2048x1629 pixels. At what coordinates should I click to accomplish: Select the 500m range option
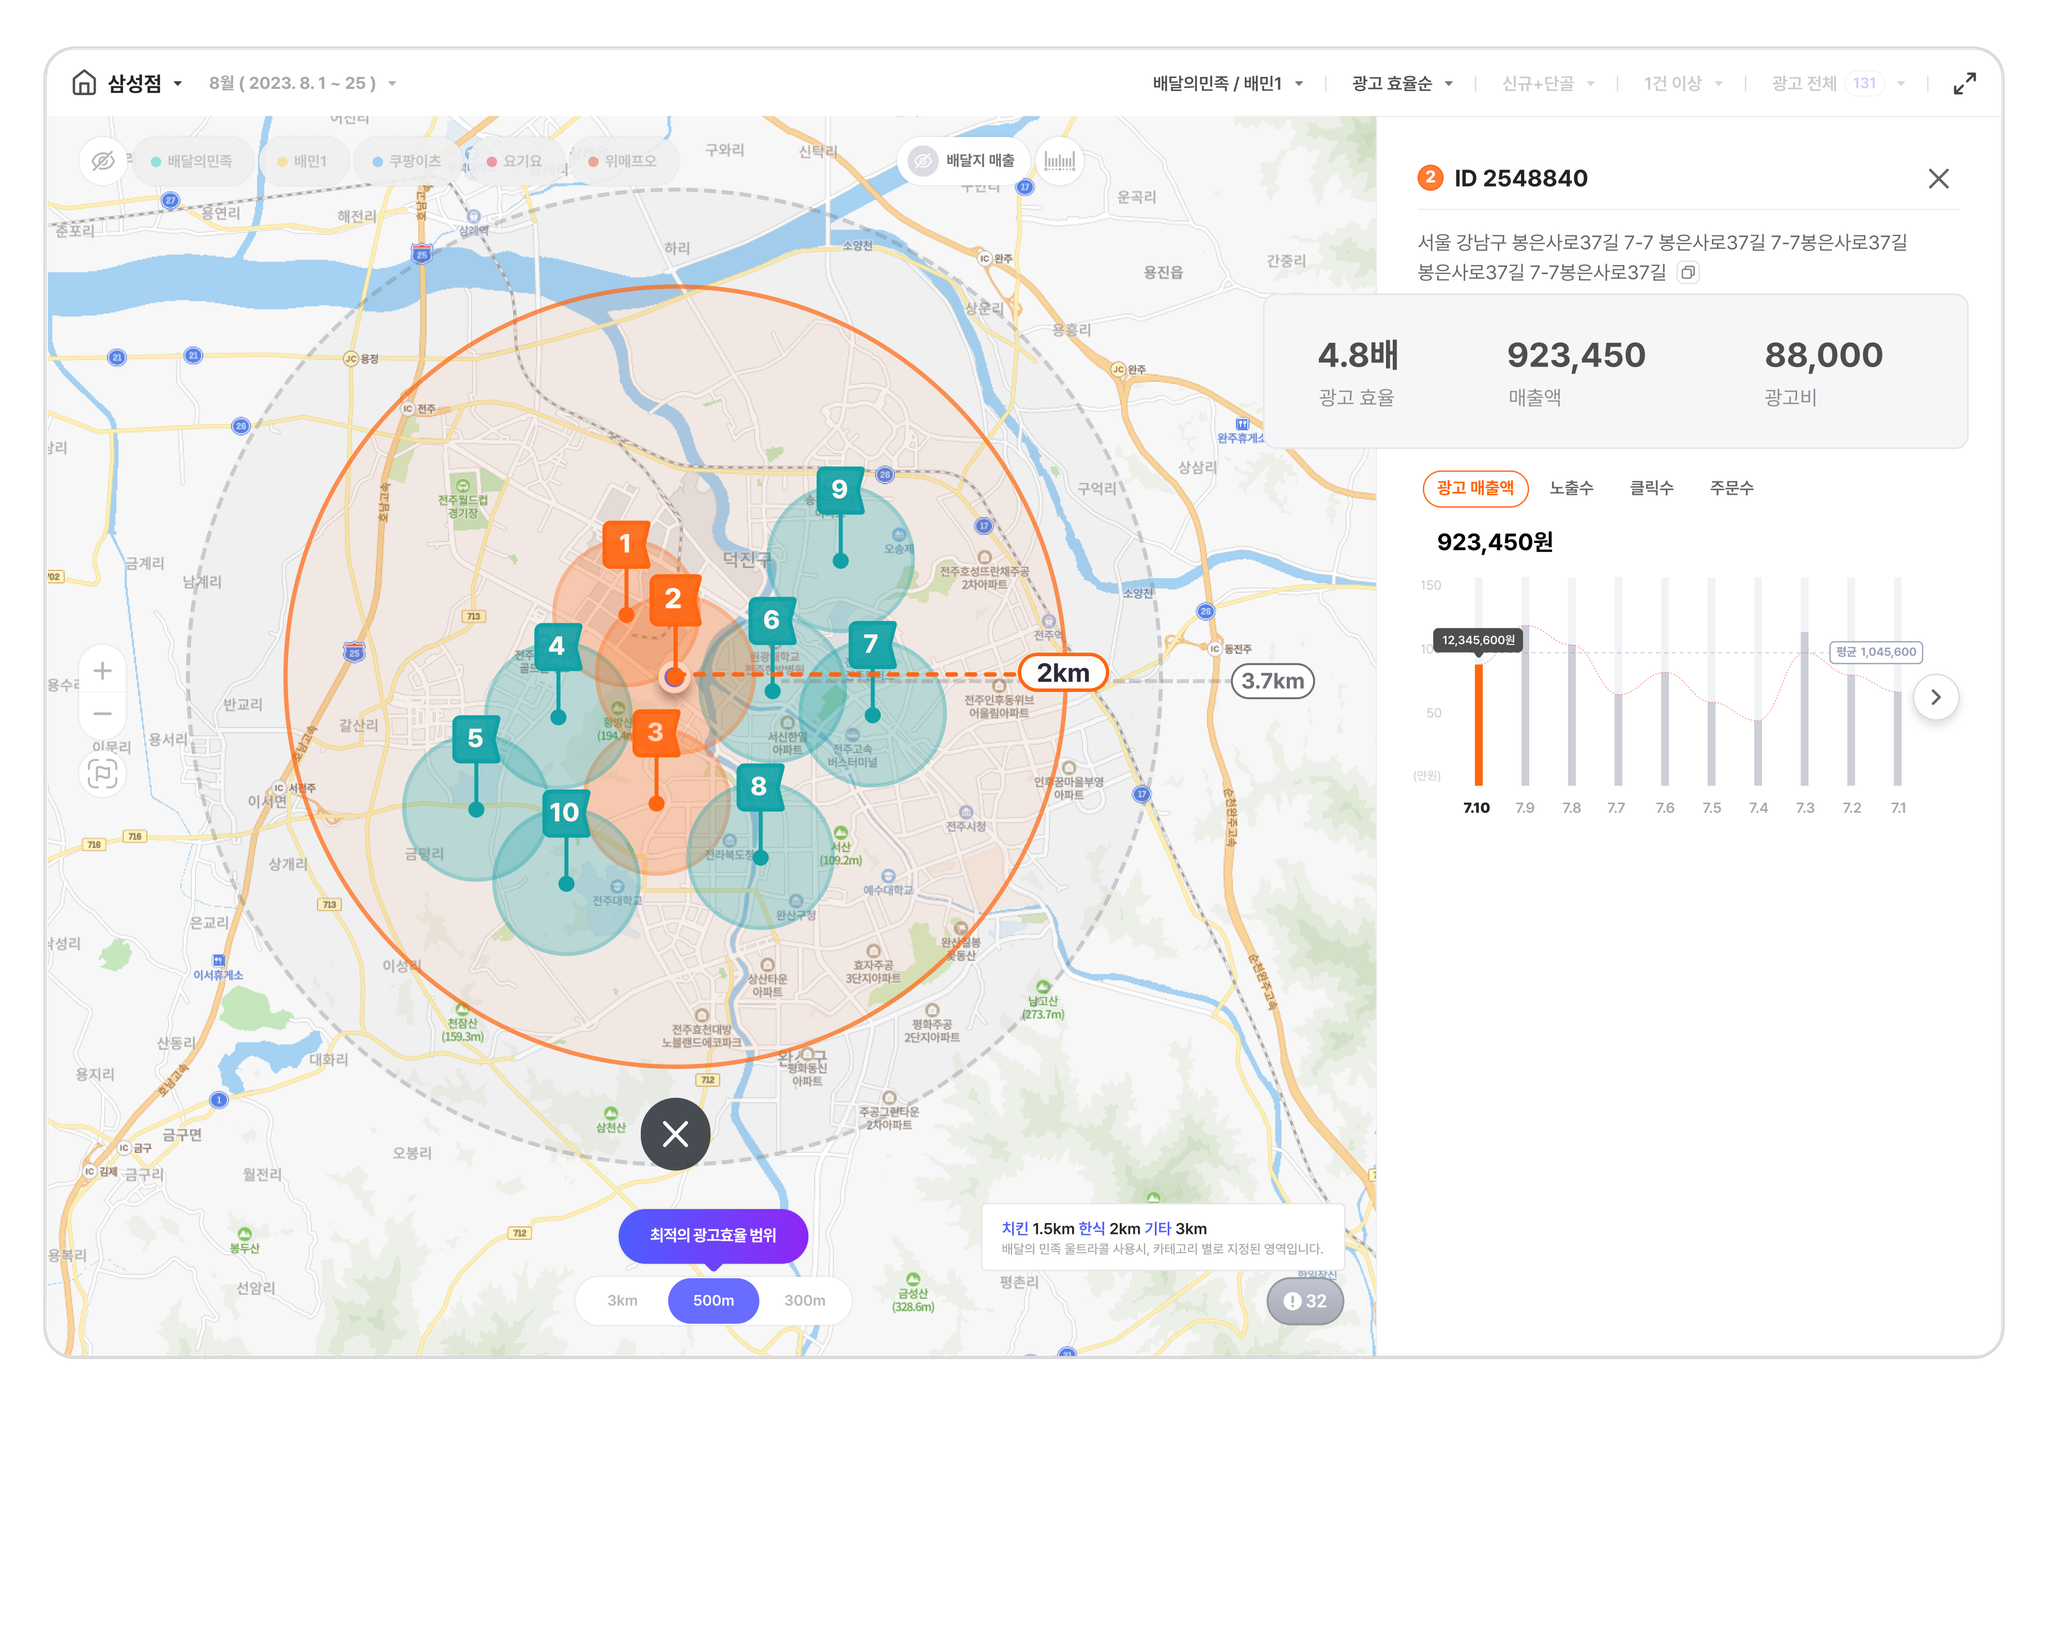click(x=714, y=1301)
